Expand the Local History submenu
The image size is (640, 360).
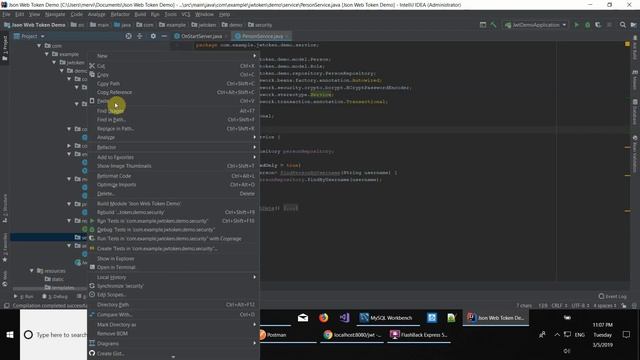click(173, 277)
